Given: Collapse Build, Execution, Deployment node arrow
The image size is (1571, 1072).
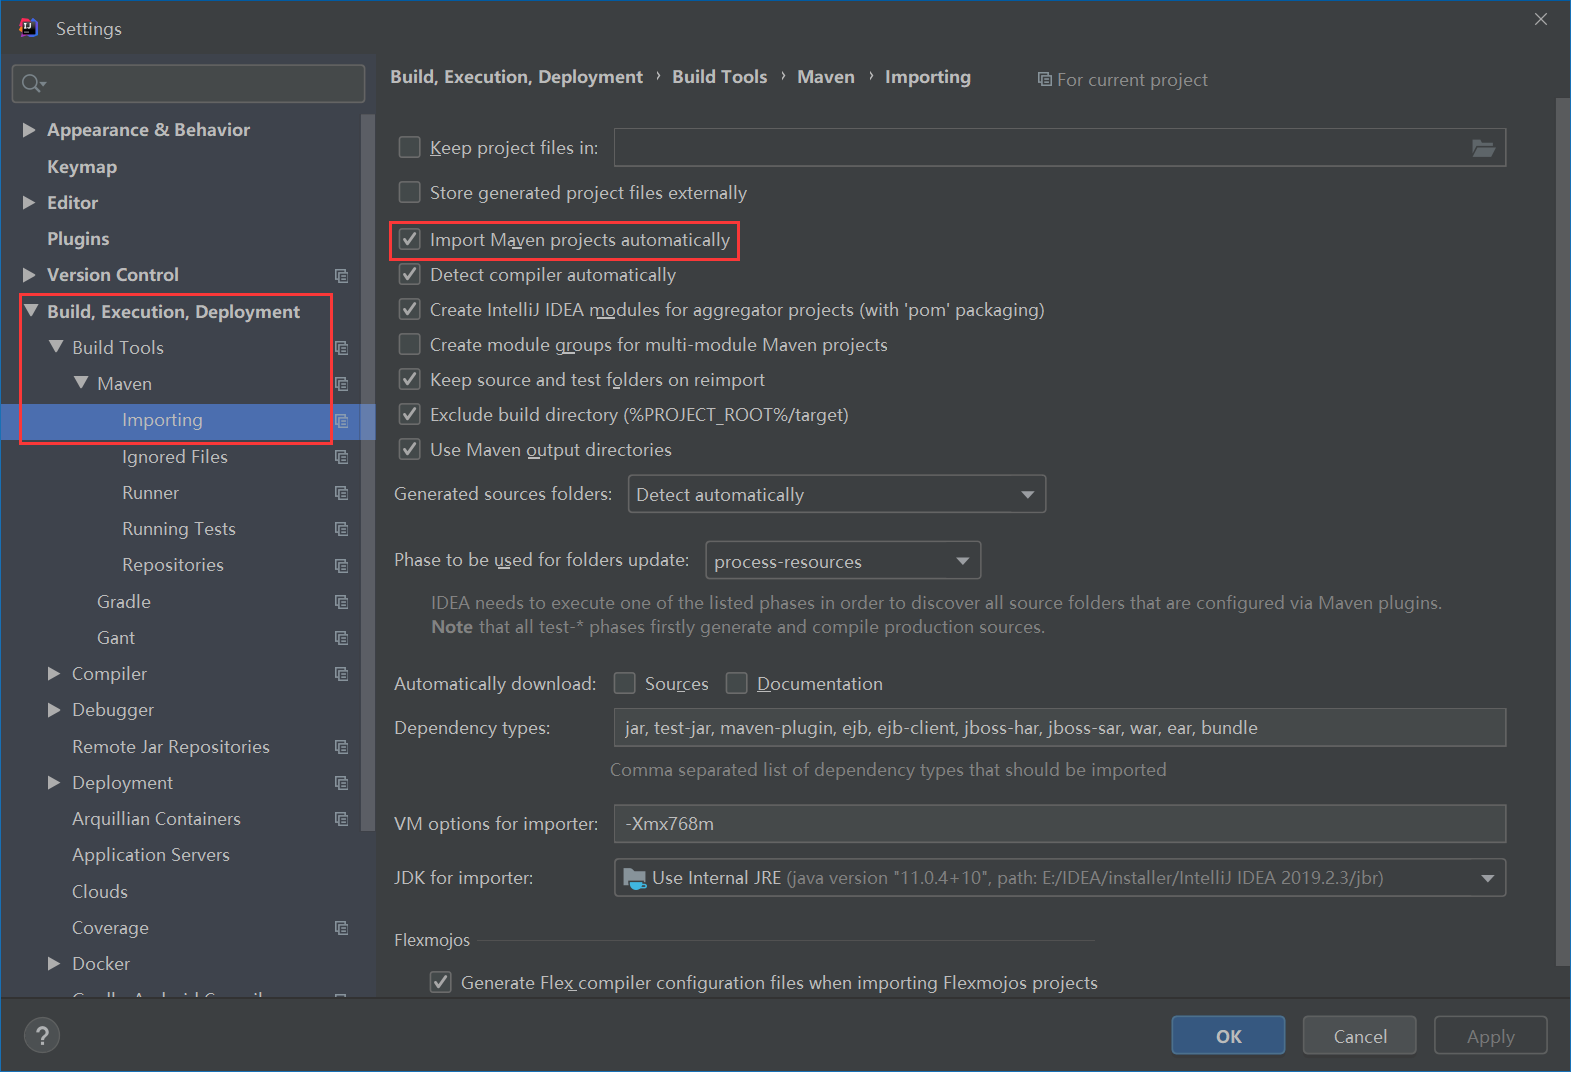Looking at the screenshot, I should pos(30,311).
